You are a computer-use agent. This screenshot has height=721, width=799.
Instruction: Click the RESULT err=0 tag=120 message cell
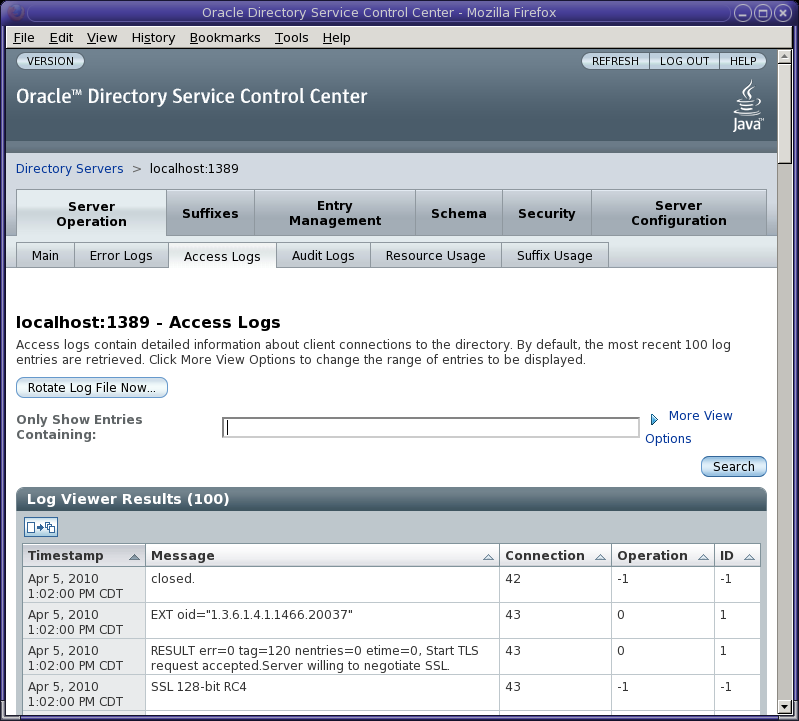point(322,657)
